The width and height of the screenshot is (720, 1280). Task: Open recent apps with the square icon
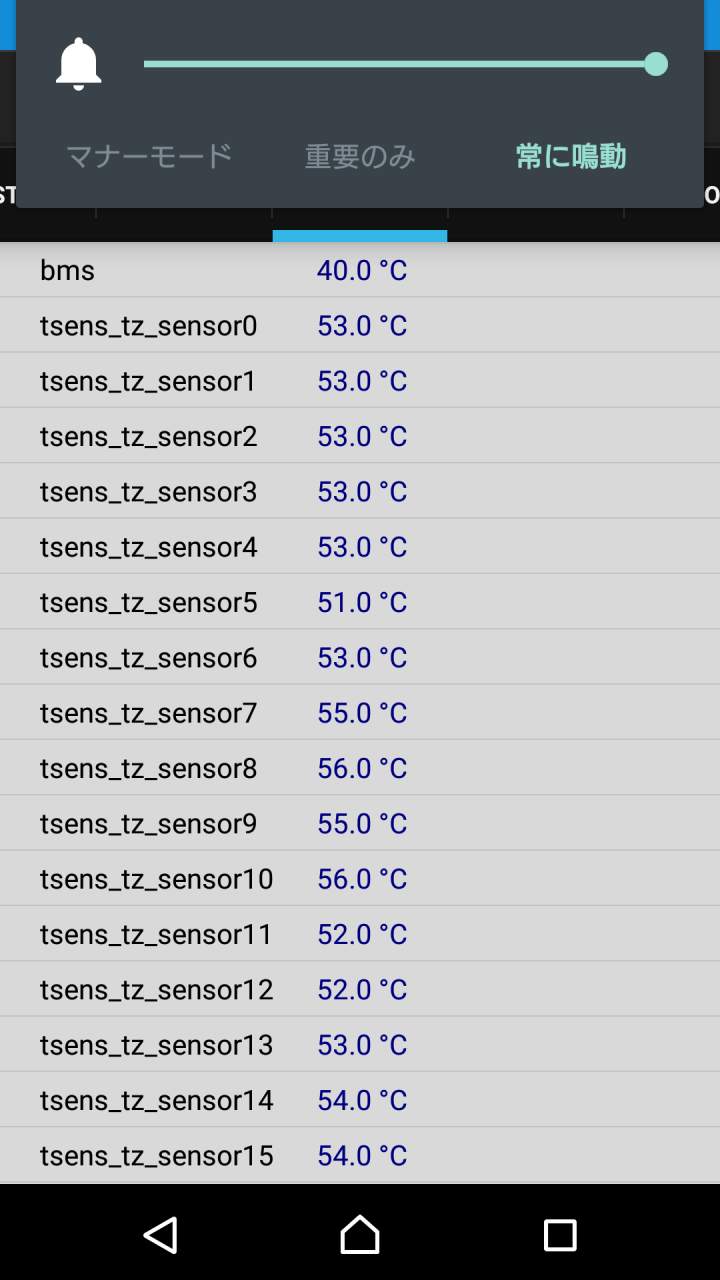coord(560,1235)
